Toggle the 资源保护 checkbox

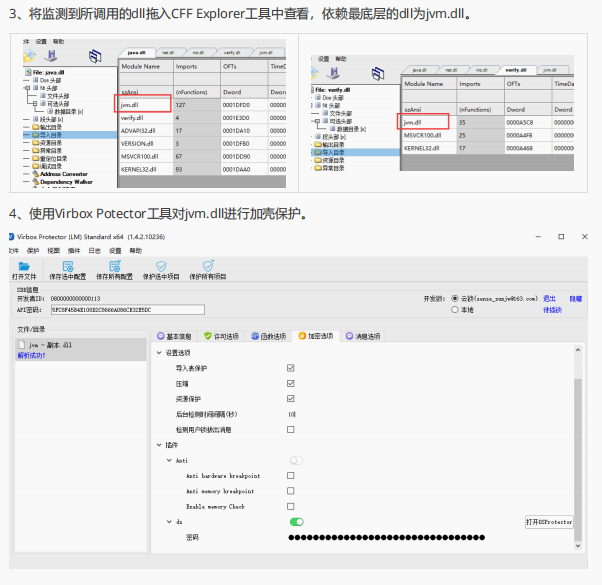291,398
